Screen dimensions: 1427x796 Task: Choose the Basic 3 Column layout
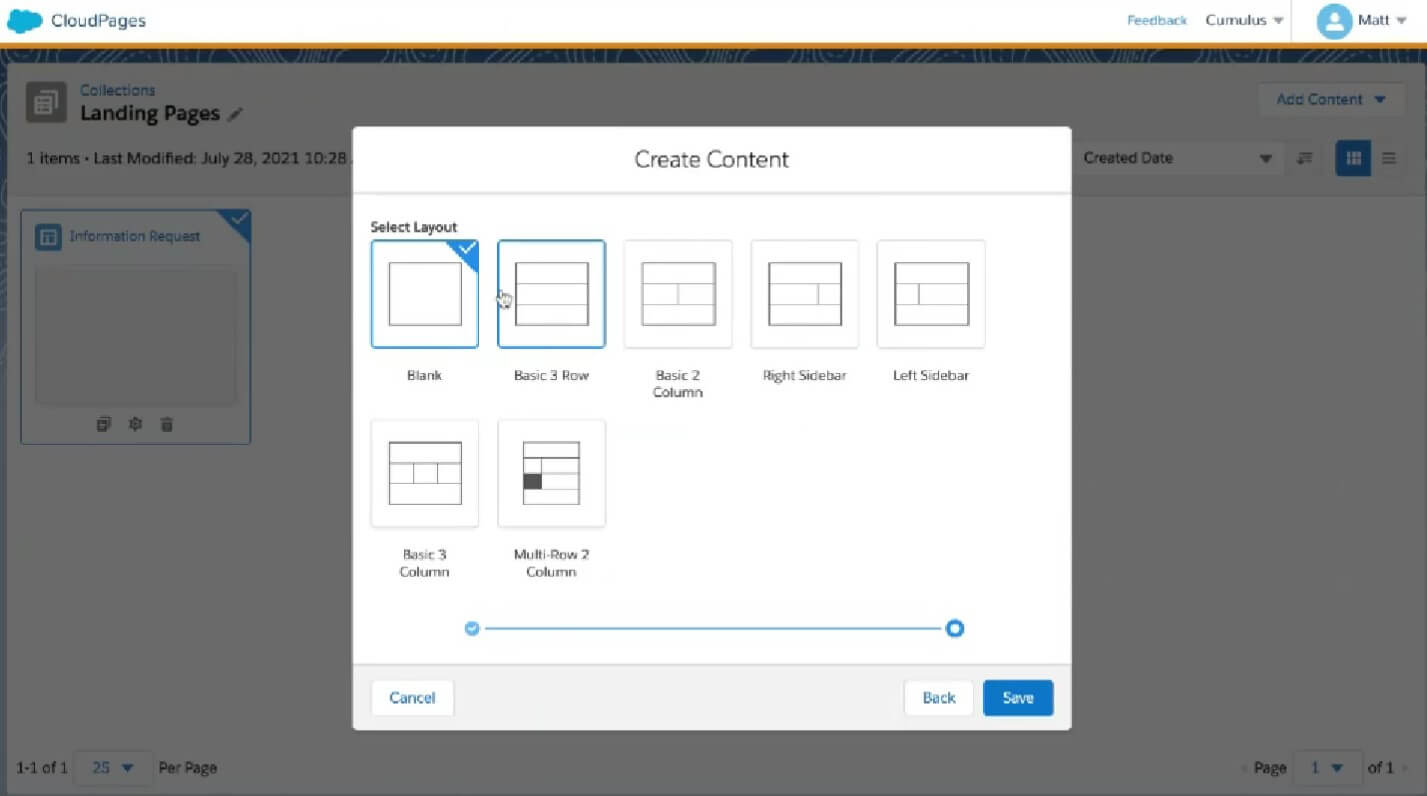pyautogui.click(x=425, y=473)
